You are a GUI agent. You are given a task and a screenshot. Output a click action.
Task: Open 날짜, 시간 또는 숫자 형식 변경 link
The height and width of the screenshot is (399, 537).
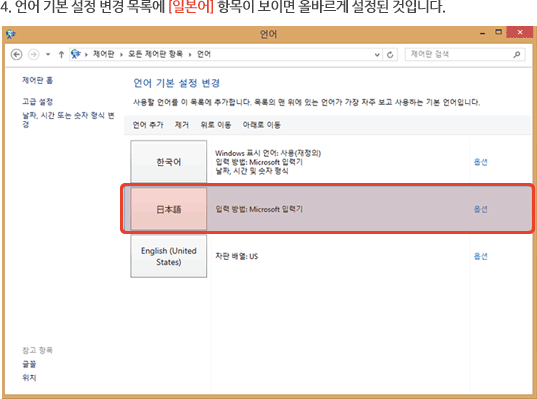(68, 120)
